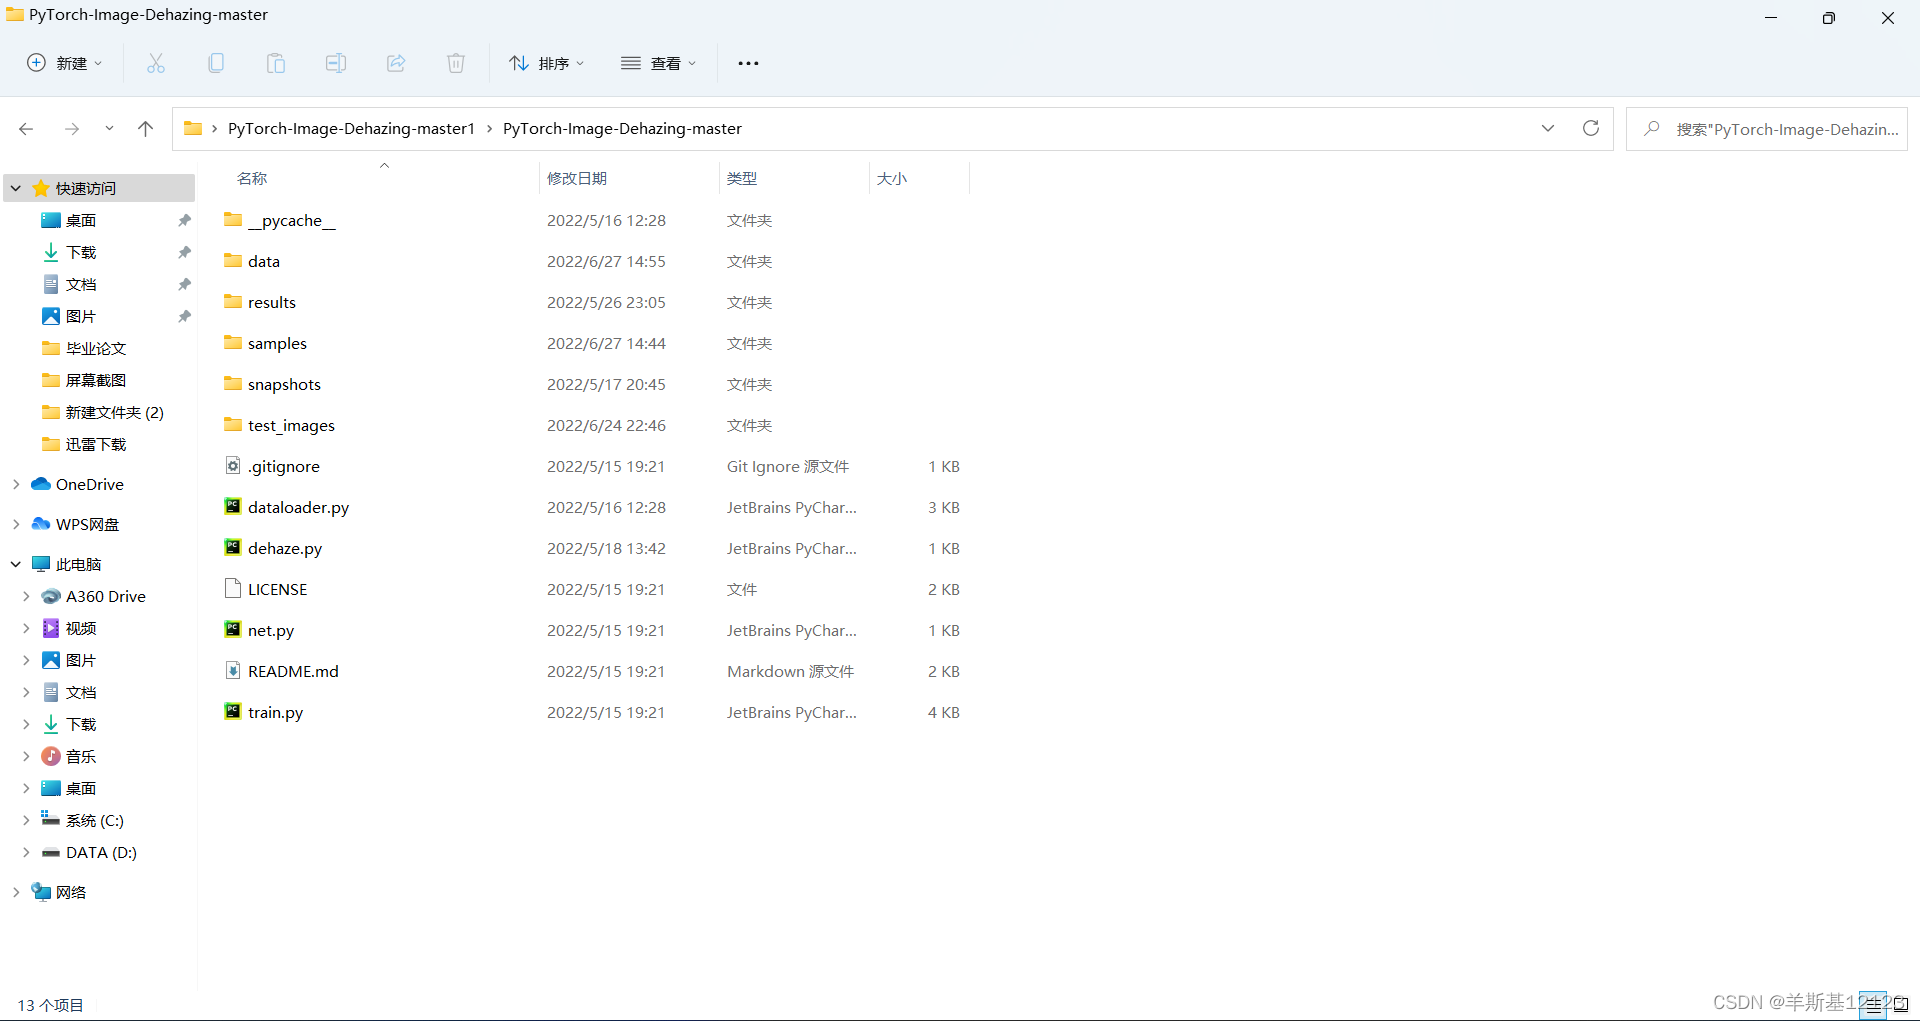This screenshot has height=1021, width=1920.
Task: Open the 新建 (New) dropdown
Action: coord(64,63)
